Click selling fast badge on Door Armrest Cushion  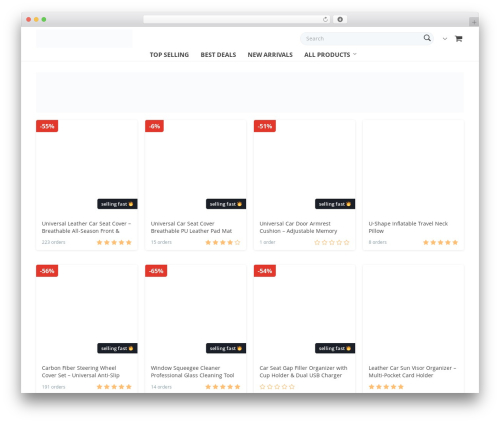click(335, 204)
